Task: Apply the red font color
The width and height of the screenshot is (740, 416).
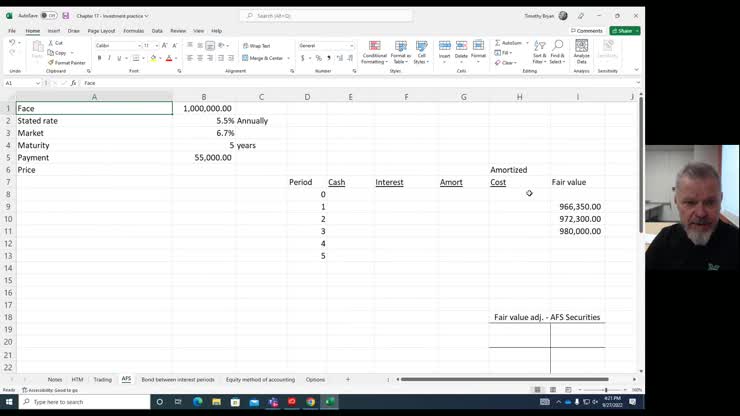Action: click(169, 58)
